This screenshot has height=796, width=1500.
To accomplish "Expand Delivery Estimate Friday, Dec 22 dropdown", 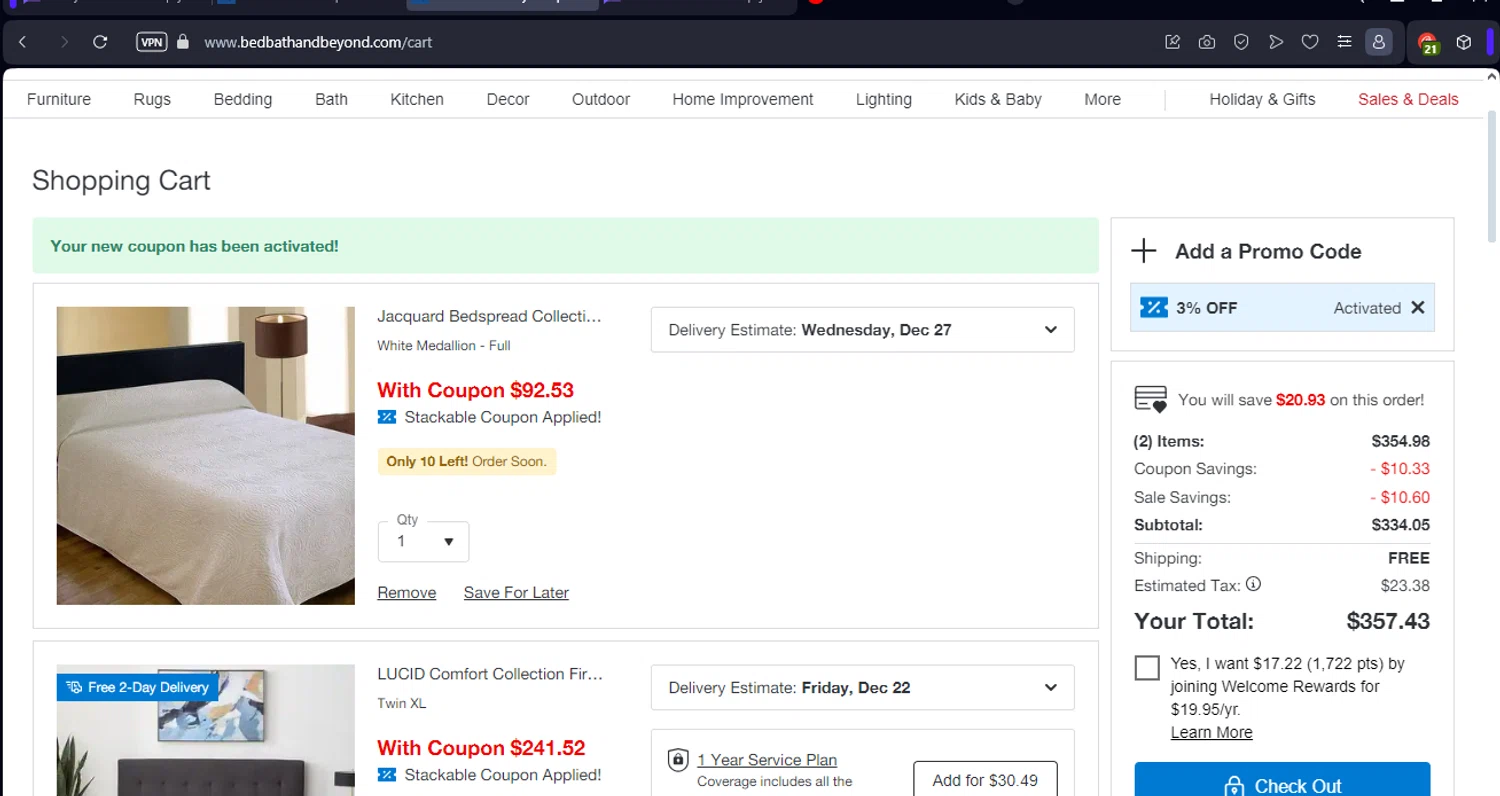I will tap(862, 688).
